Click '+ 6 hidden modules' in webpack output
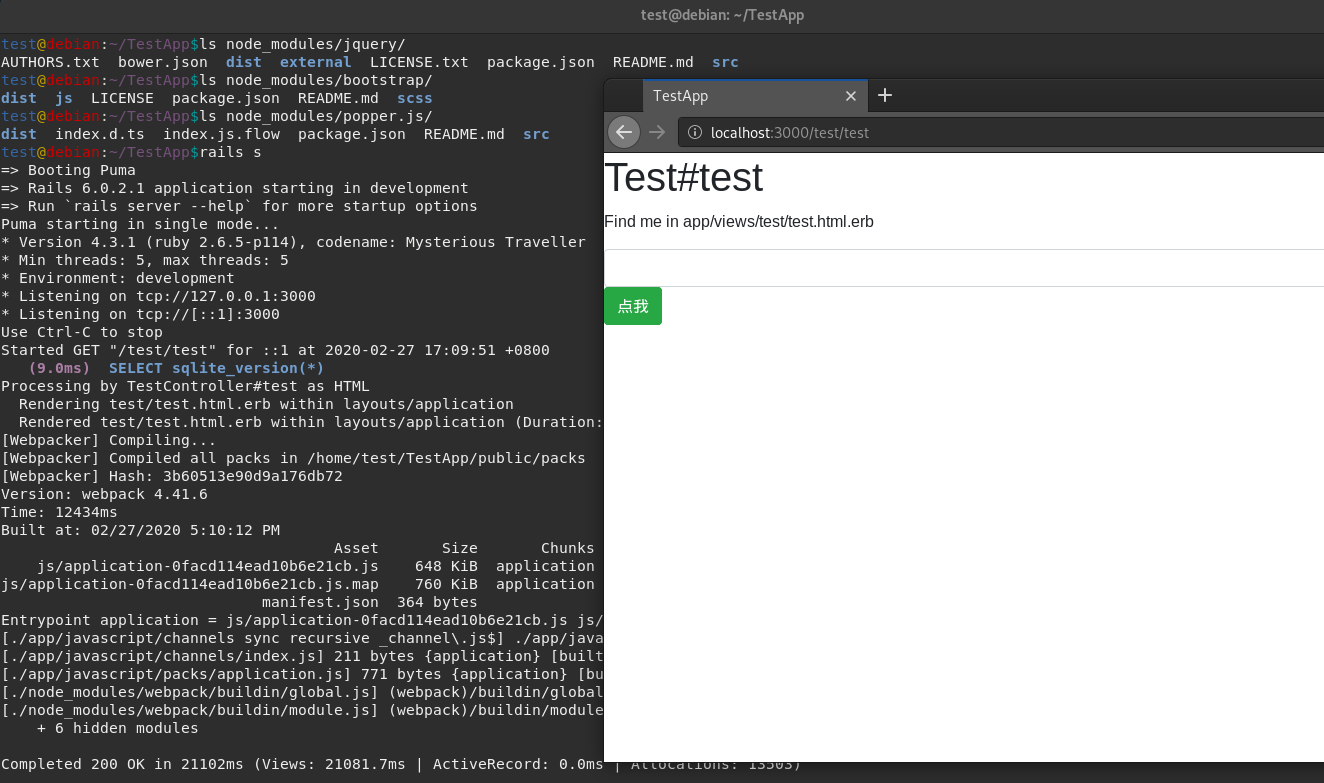 coord(117,728)
